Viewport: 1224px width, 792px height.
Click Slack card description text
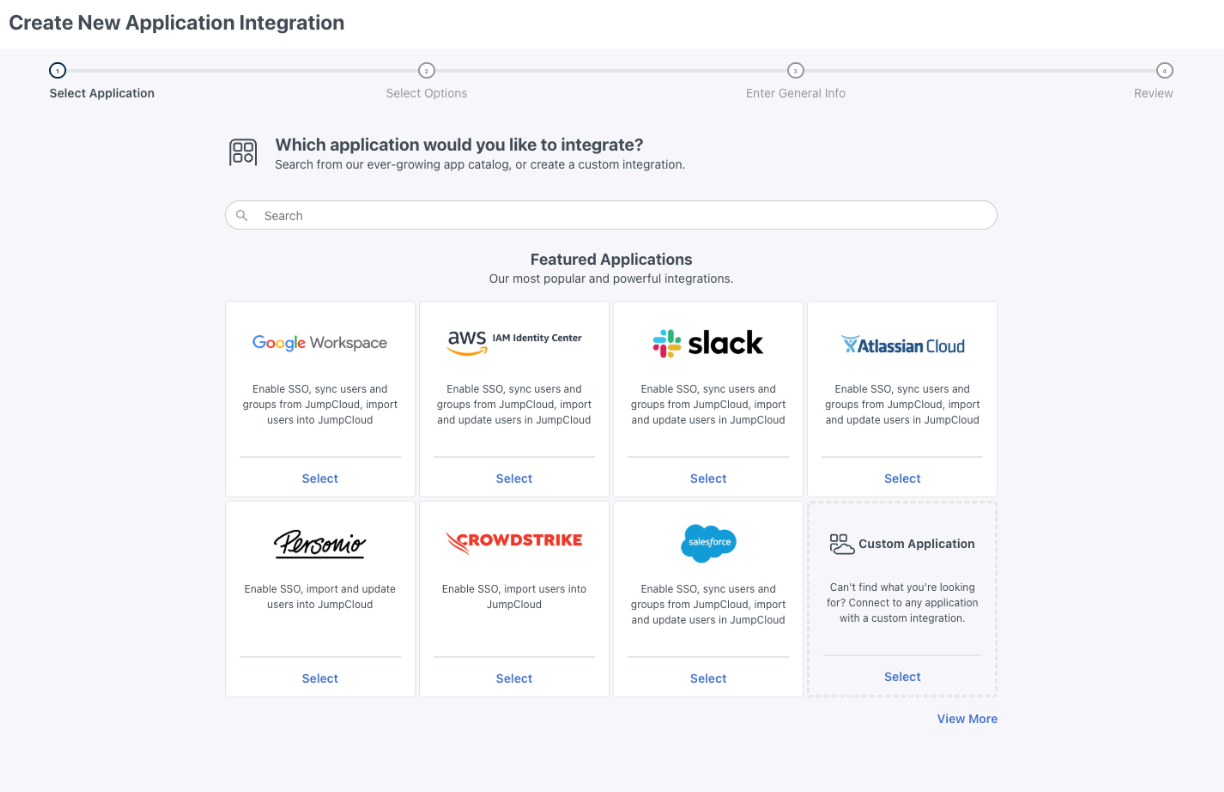click(x=708, y=405)
